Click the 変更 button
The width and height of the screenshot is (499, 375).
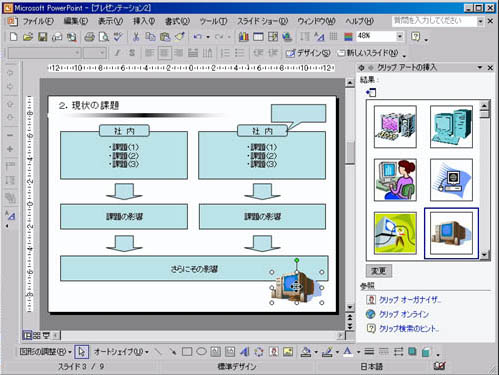coord(379,271)
